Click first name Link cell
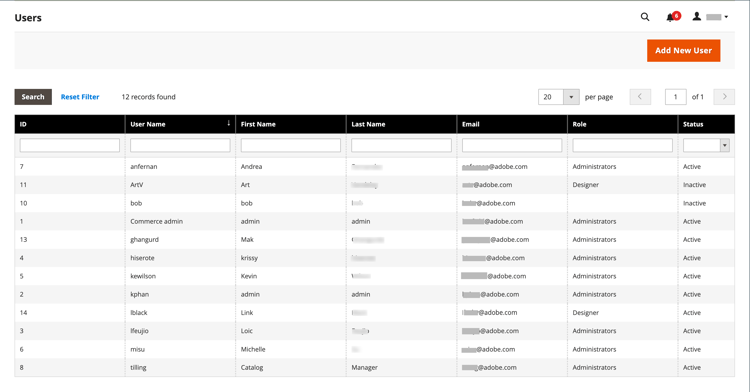 tap(291, 313)
